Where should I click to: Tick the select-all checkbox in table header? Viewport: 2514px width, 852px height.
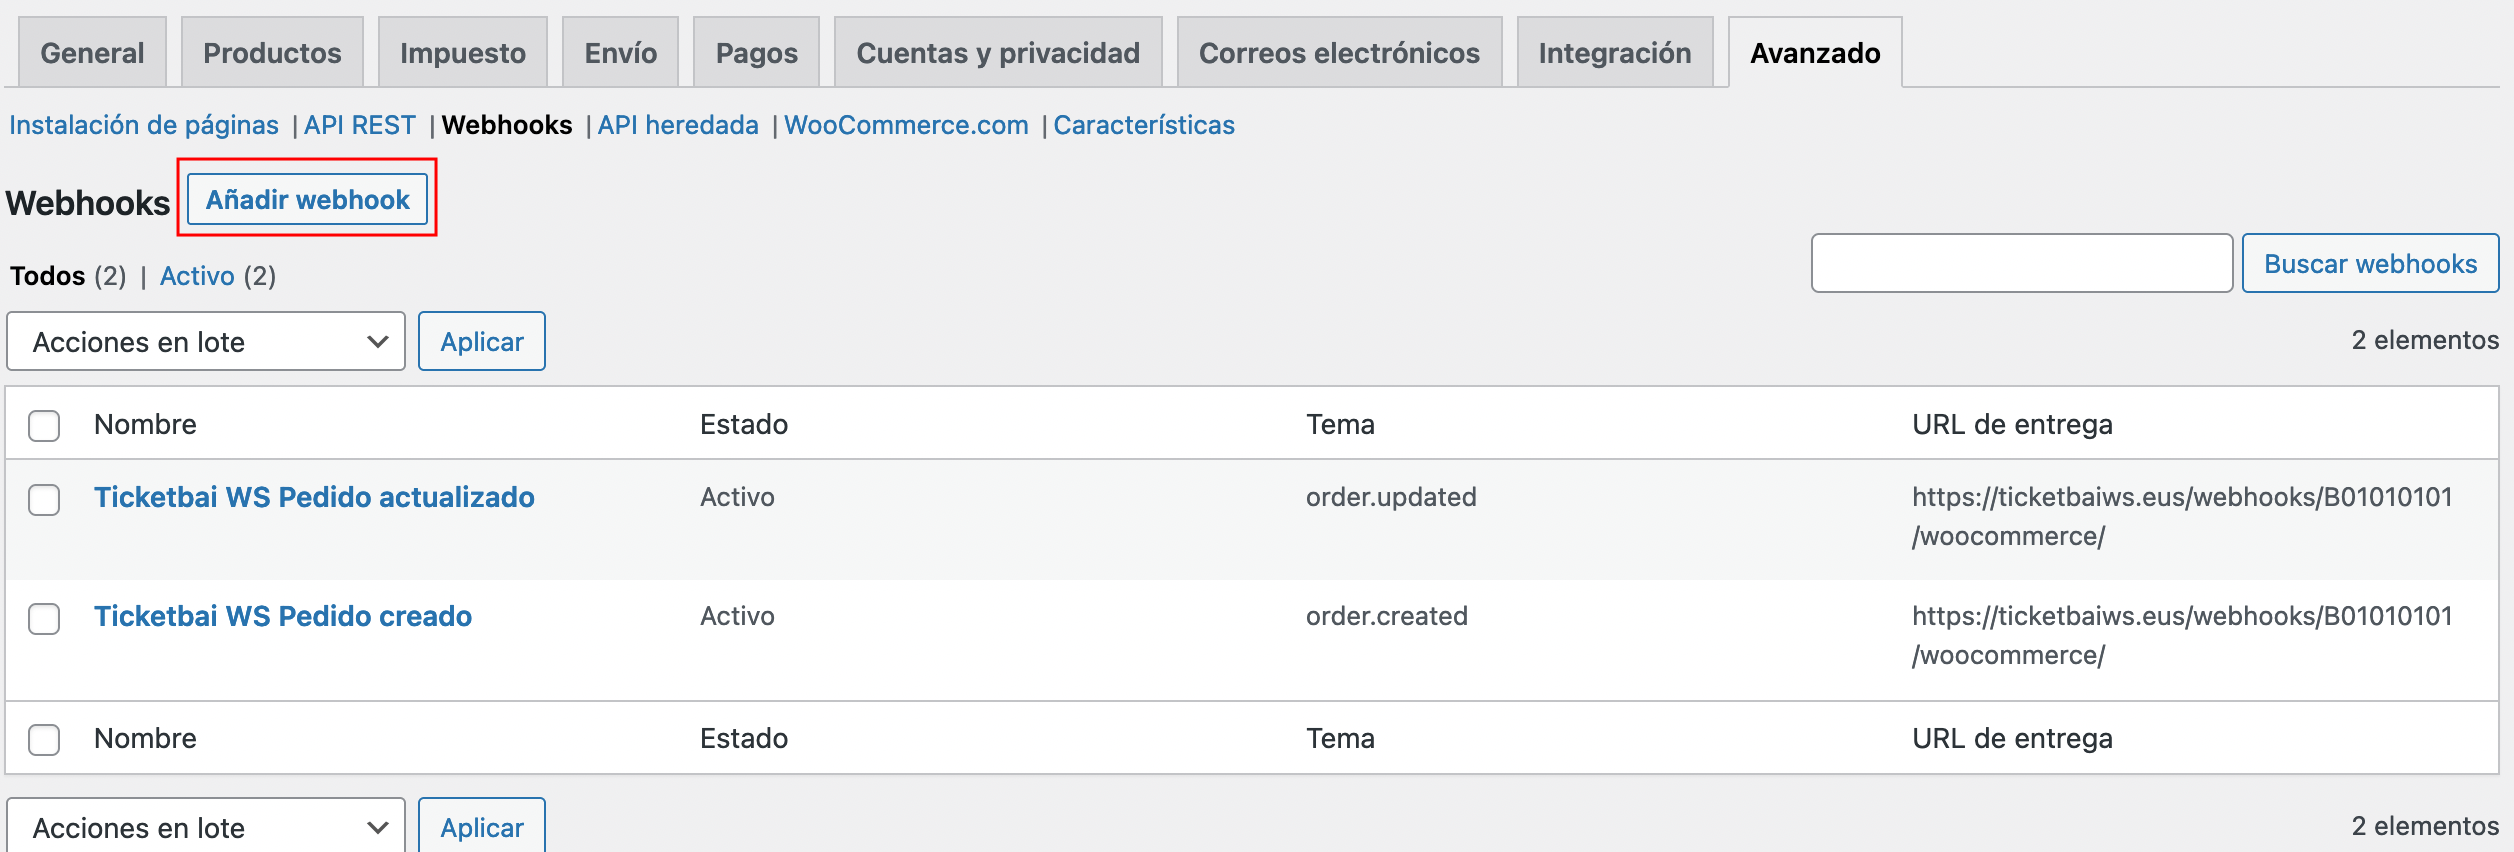pos(44,426)
